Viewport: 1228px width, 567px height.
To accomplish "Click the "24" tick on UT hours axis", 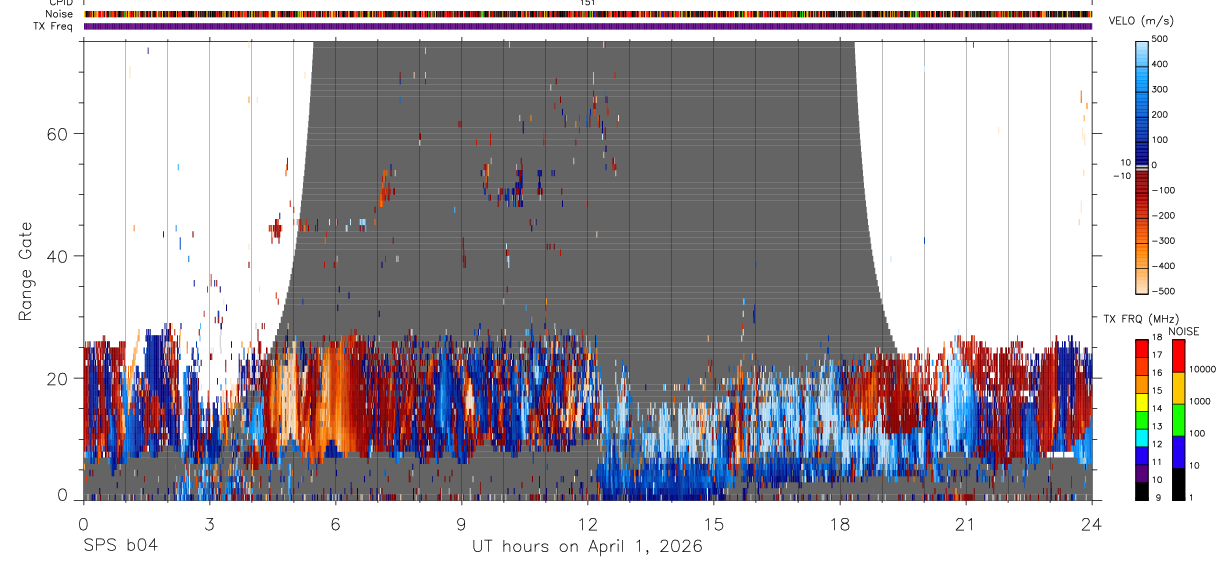I will coord(1092,523).
